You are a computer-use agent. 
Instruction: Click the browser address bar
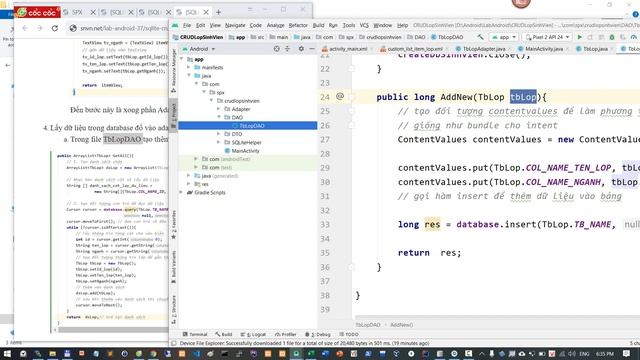pyautogui.click(x=124, y=28)
